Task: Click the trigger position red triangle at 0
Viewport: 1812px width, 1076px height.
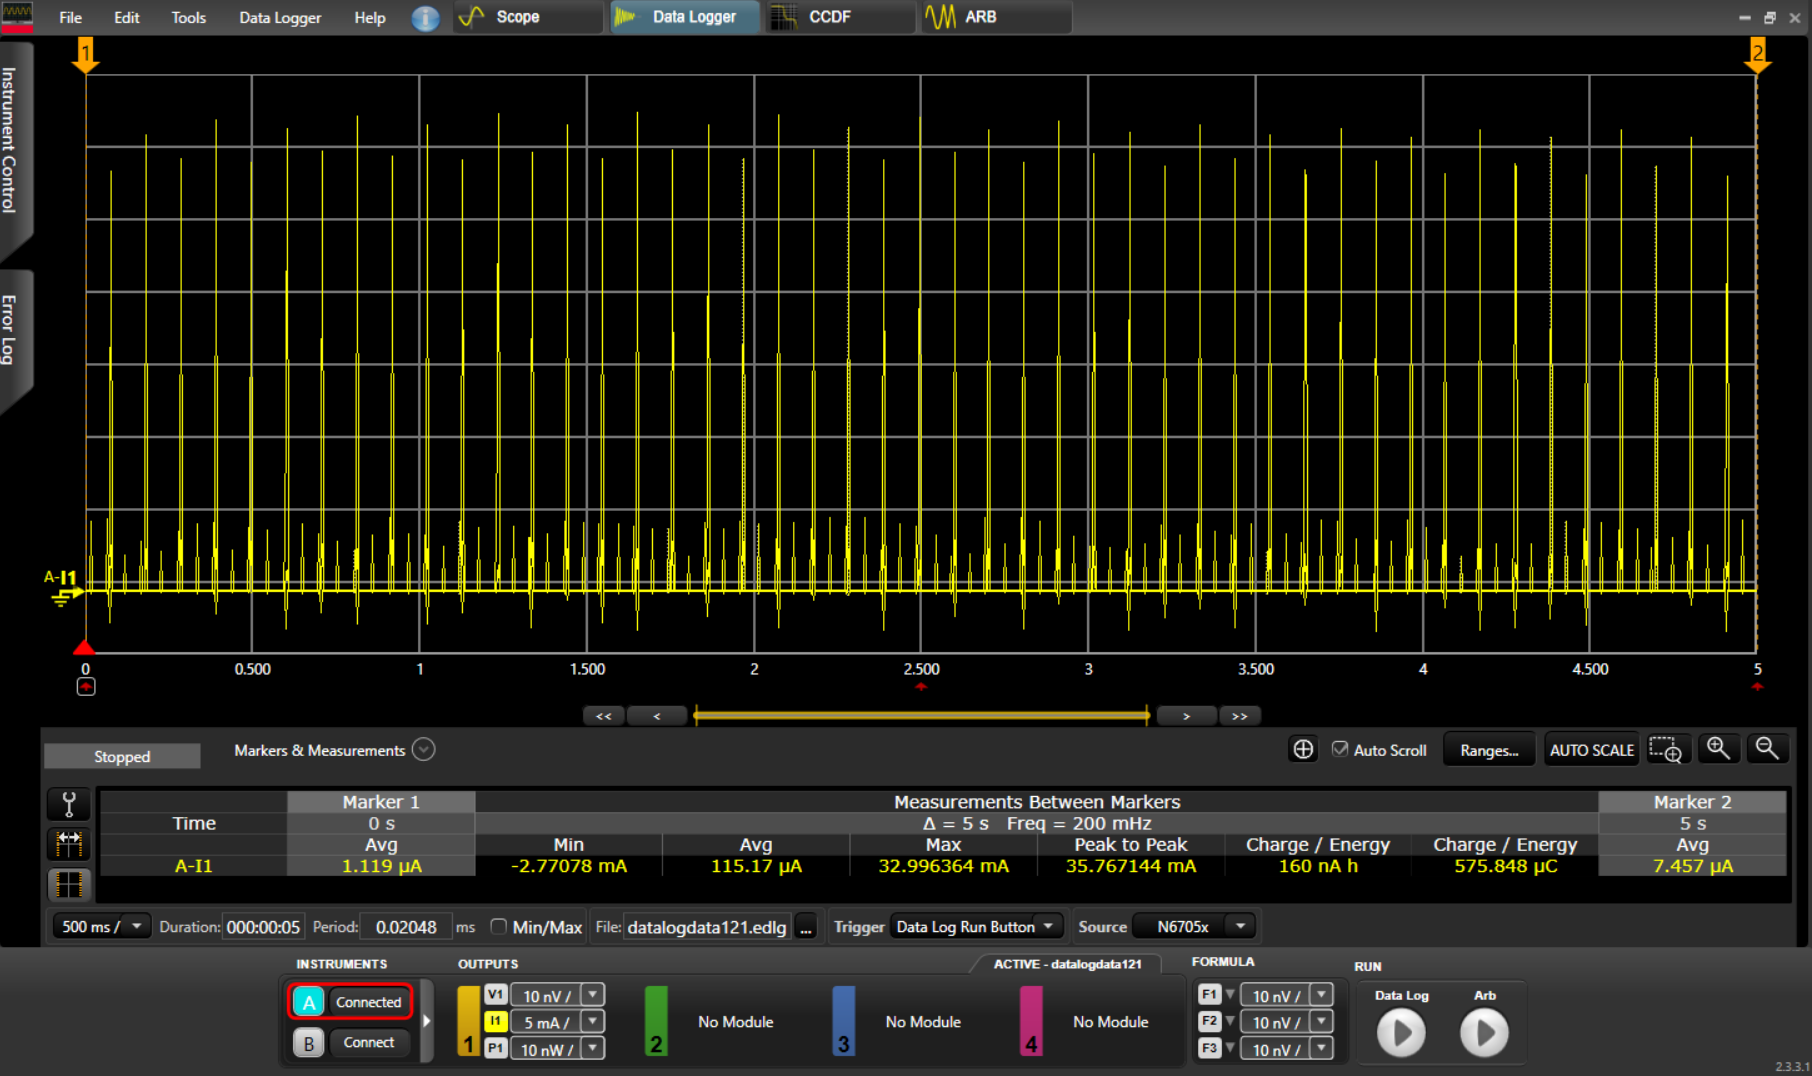Action: 85,647
